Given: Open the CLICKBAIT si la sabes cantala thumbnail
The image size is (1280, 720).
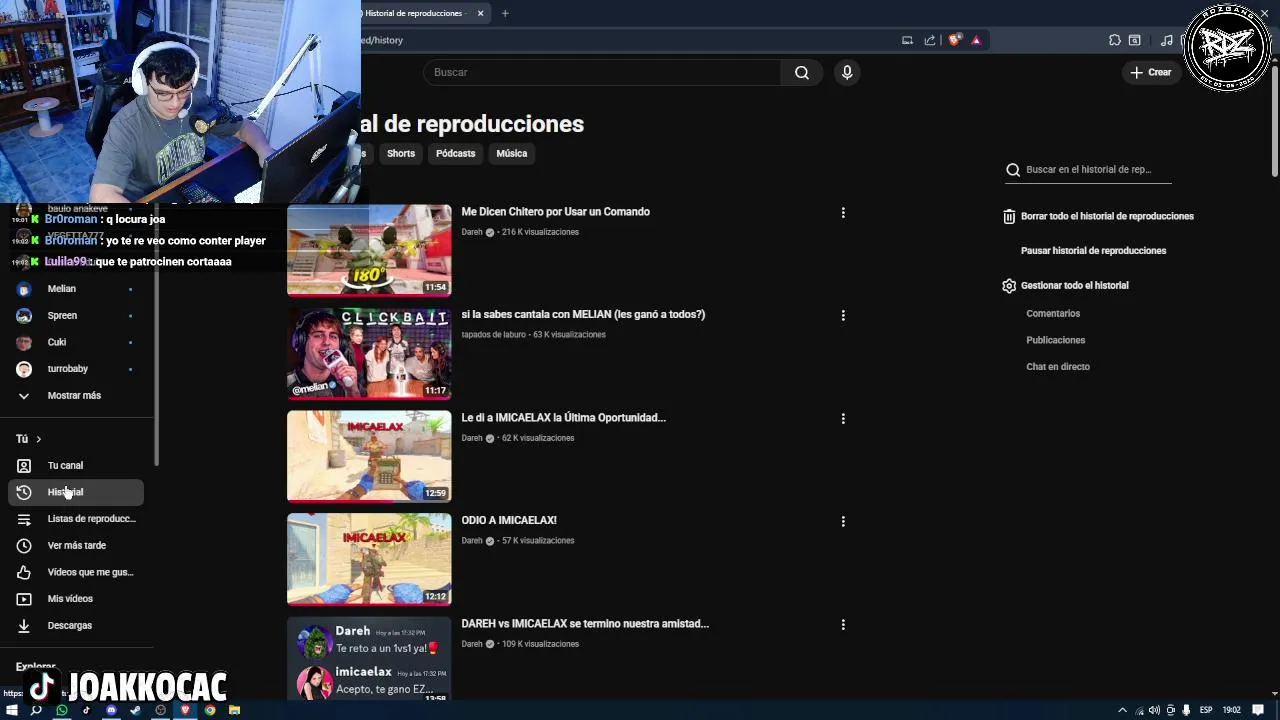Looking at the screenshot, I should (369, 353).
